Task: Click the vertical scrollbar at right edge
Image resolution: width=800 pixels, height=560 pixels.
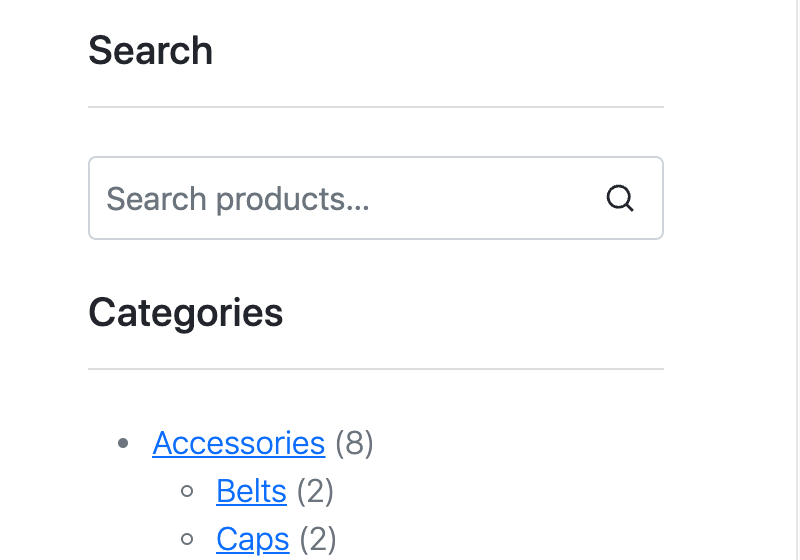Action: click(x=797, y=280)
